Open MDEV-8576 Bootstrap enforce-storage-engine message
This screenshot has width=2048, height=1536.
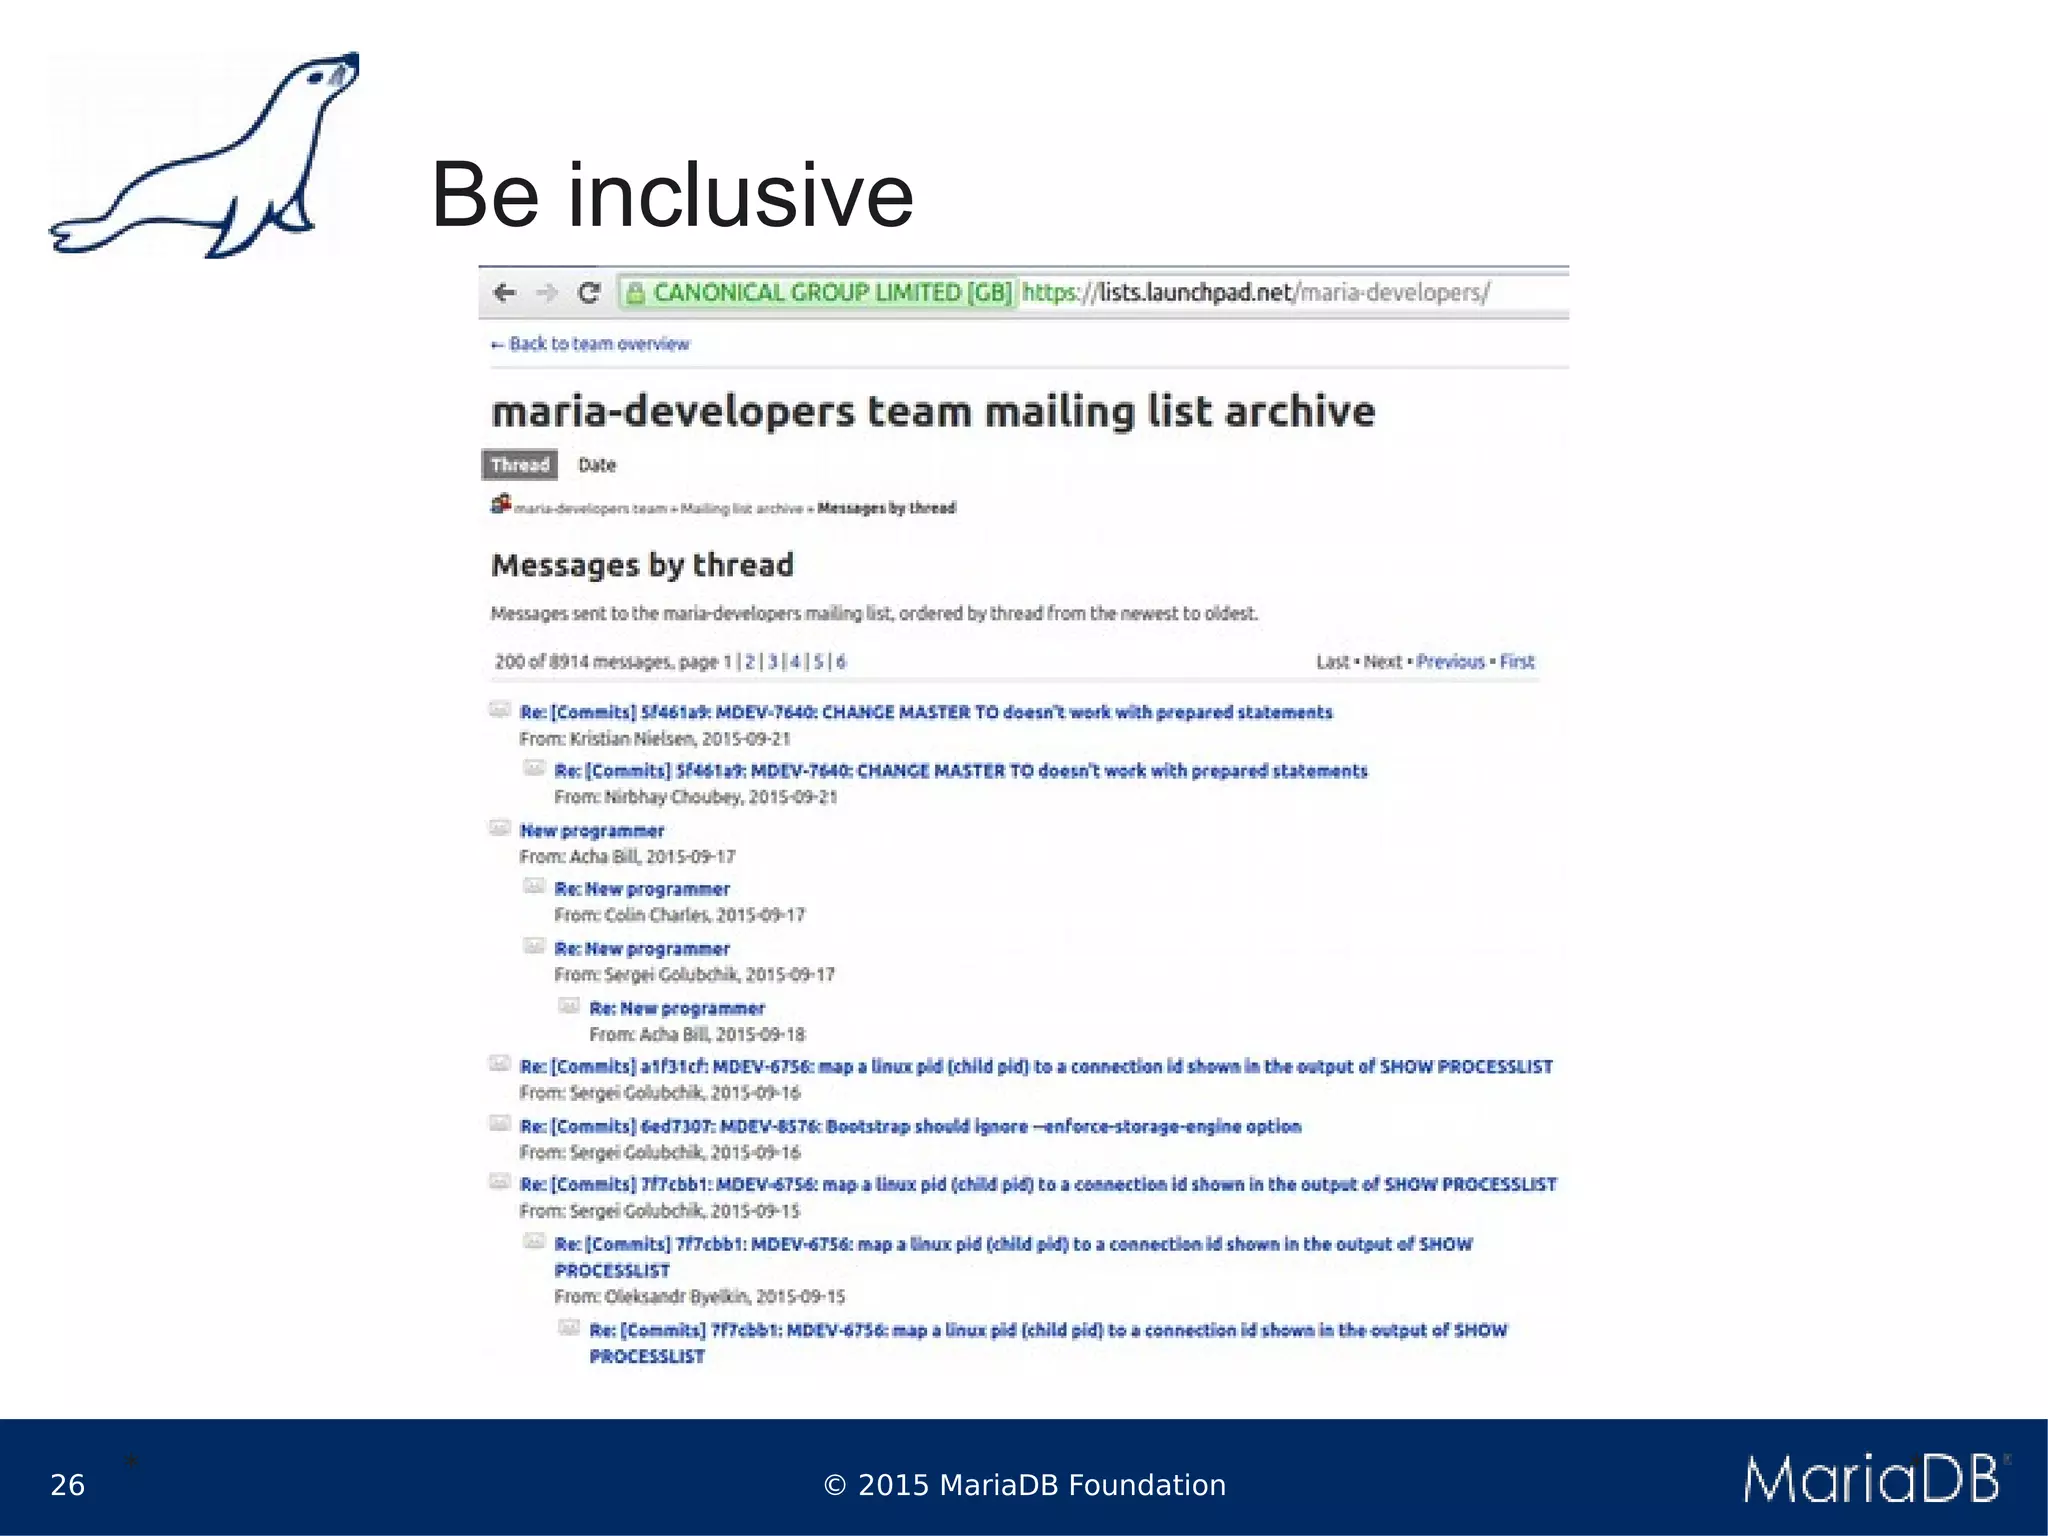pos(910,1127)
